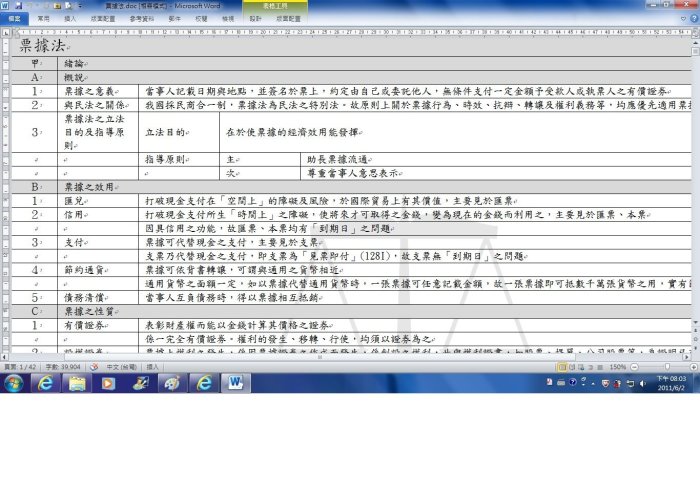Screen dimensions: 700x487
Task: Open the 檔案 (File) tab
Action: pyautogui.click(x=15, y=18)
